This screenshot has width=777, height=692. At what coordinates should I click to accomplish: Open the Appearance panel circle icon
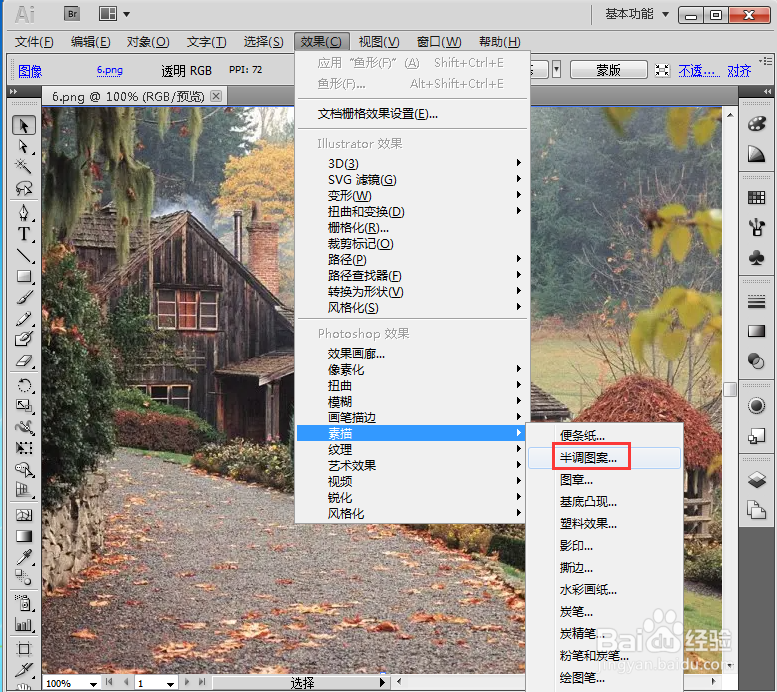(756, 406)
